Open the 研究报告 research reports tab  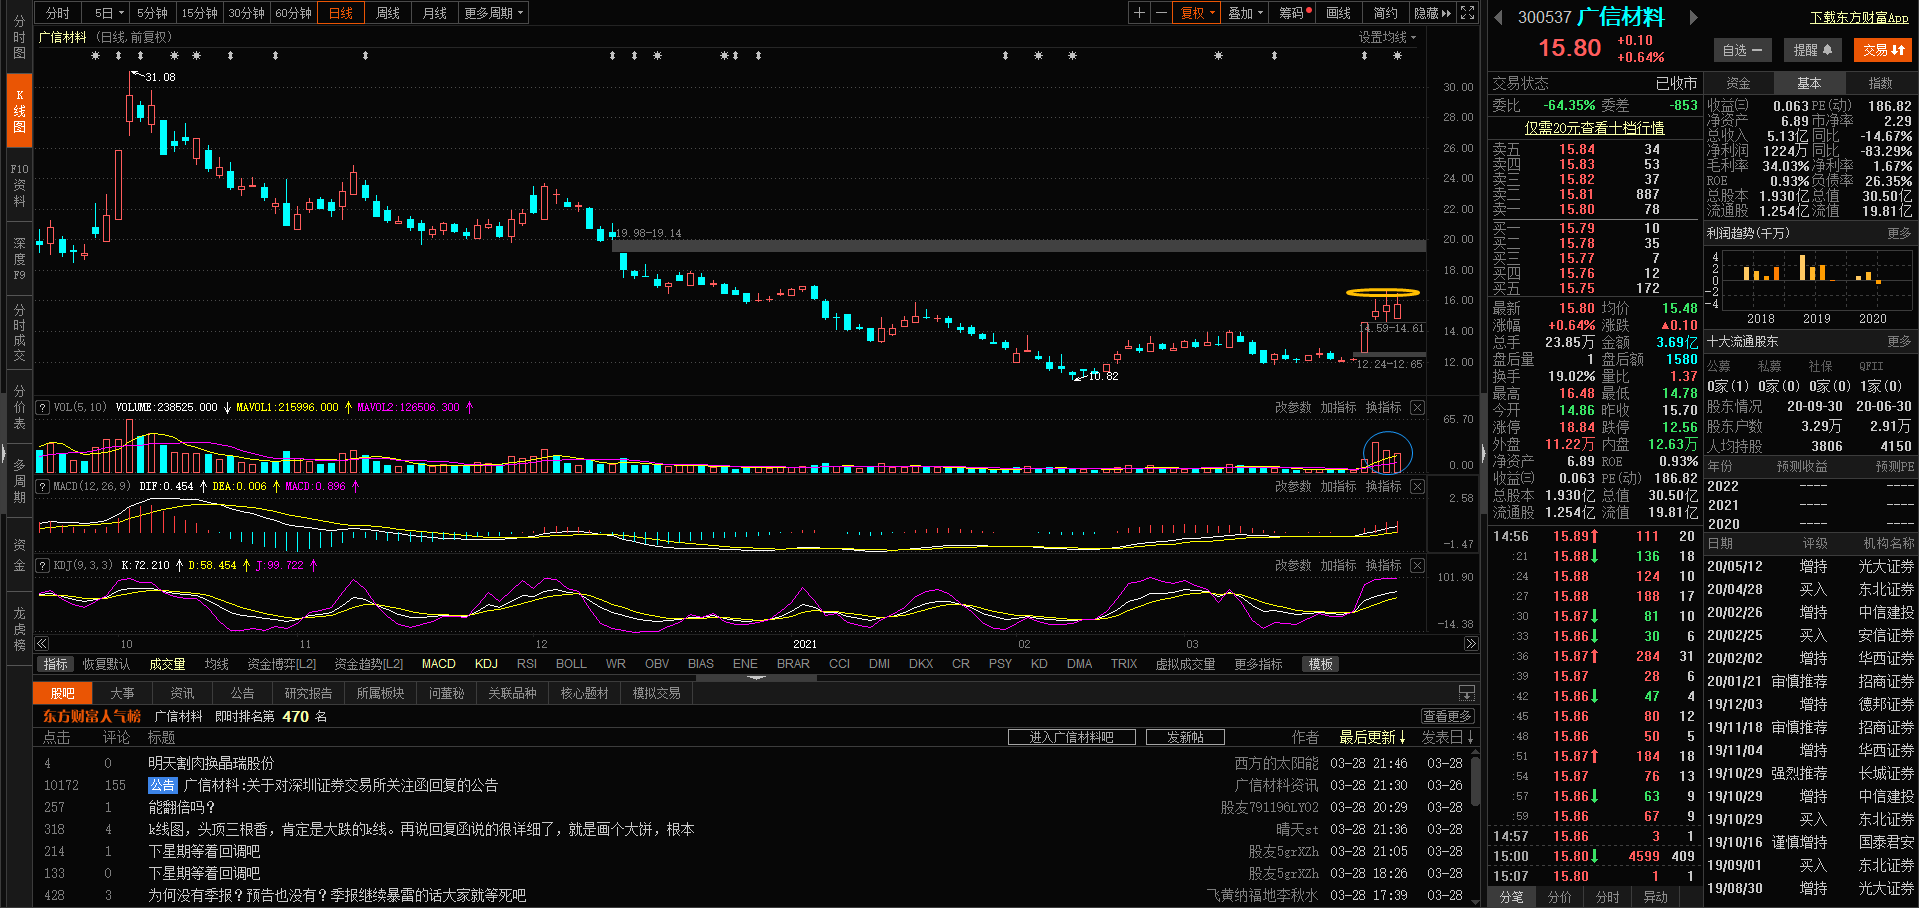pos(308,693)
